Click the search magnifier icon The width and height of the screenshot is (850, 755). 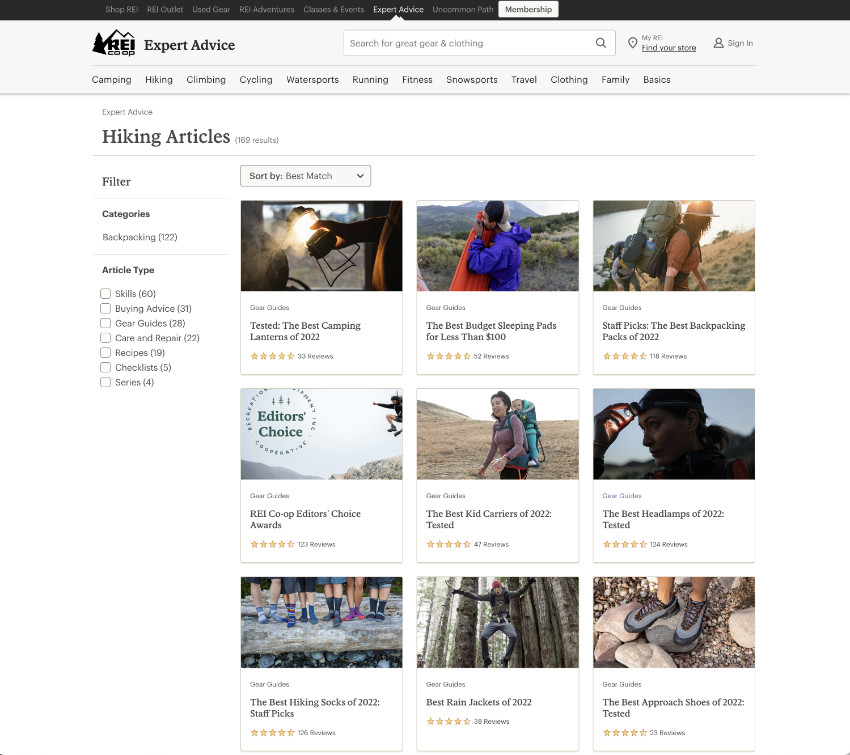601,43
